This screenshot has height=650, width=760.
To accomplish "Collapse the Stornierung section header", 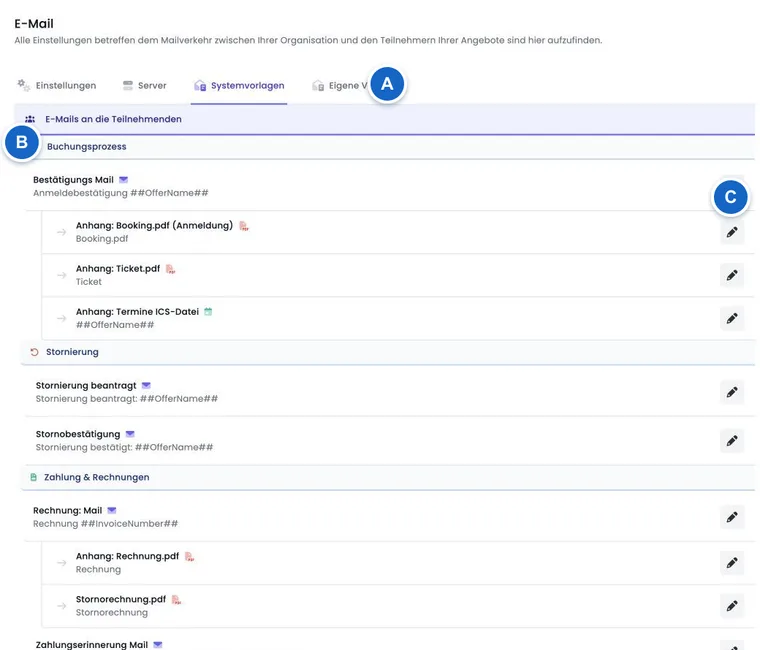I will pyautogui.click(x=388, y=352).
